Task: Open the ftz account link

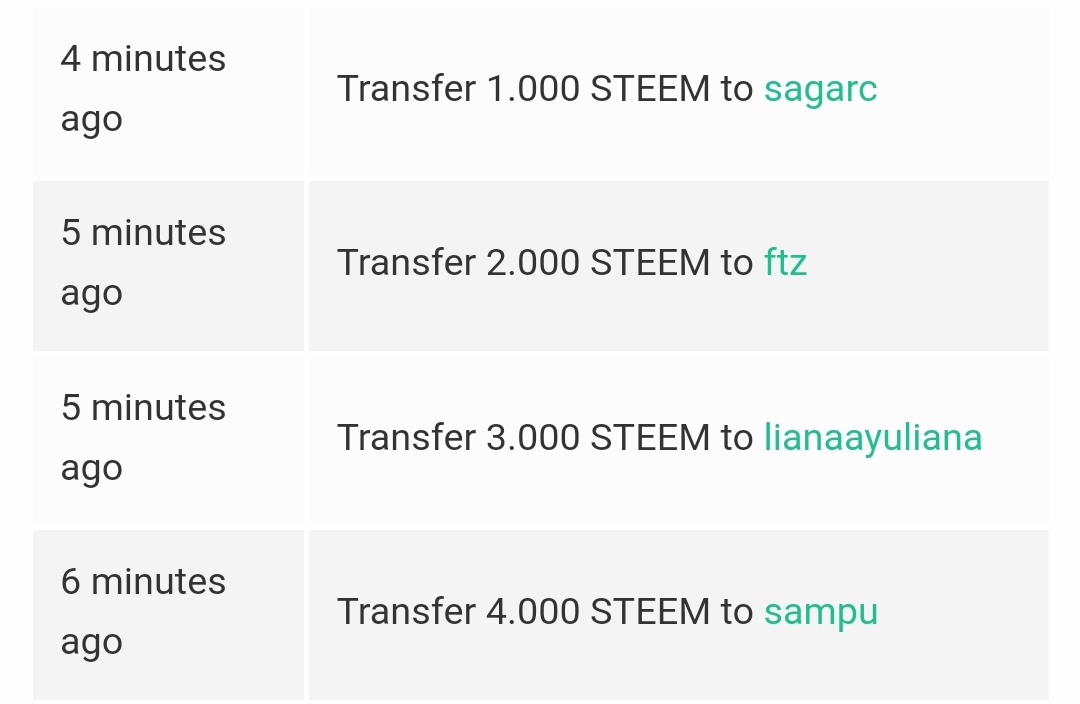Action: pyautogui.click(x=785, y=263)
